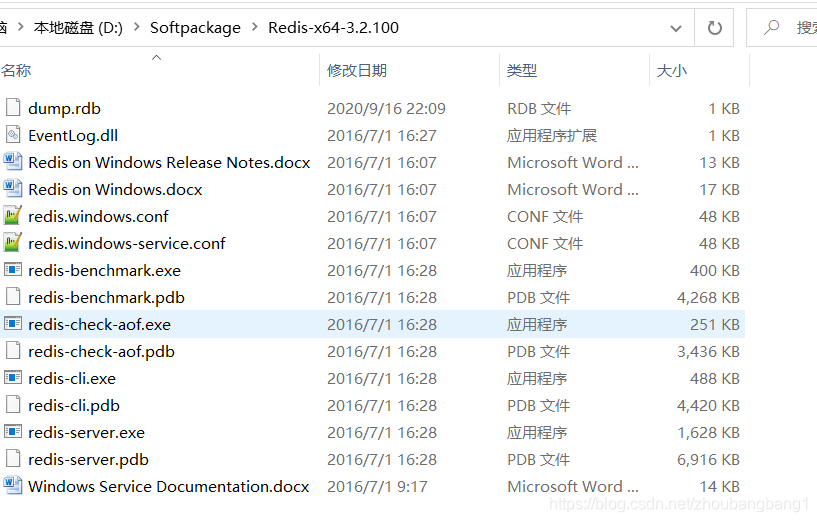The image size is (817, 522).
Task: Click the 251 KB size value
Action: pyautogui.click(x=715, y=325)
